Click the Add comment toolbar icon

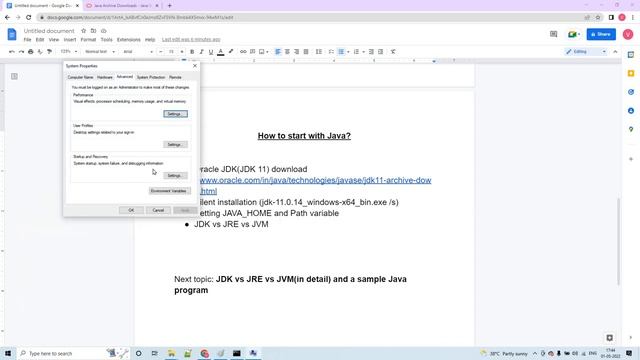coord(253,52)
